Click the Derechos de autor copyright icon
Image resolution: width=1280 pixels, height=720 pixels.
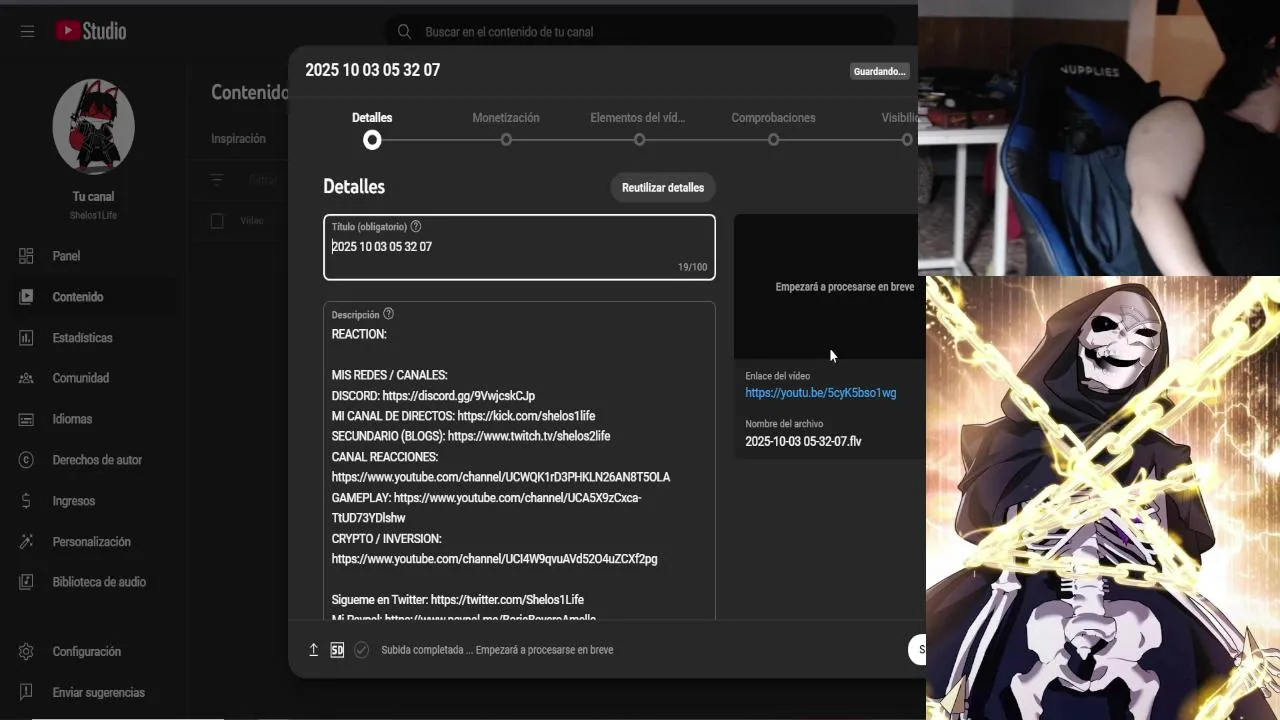tap(26, 460)
